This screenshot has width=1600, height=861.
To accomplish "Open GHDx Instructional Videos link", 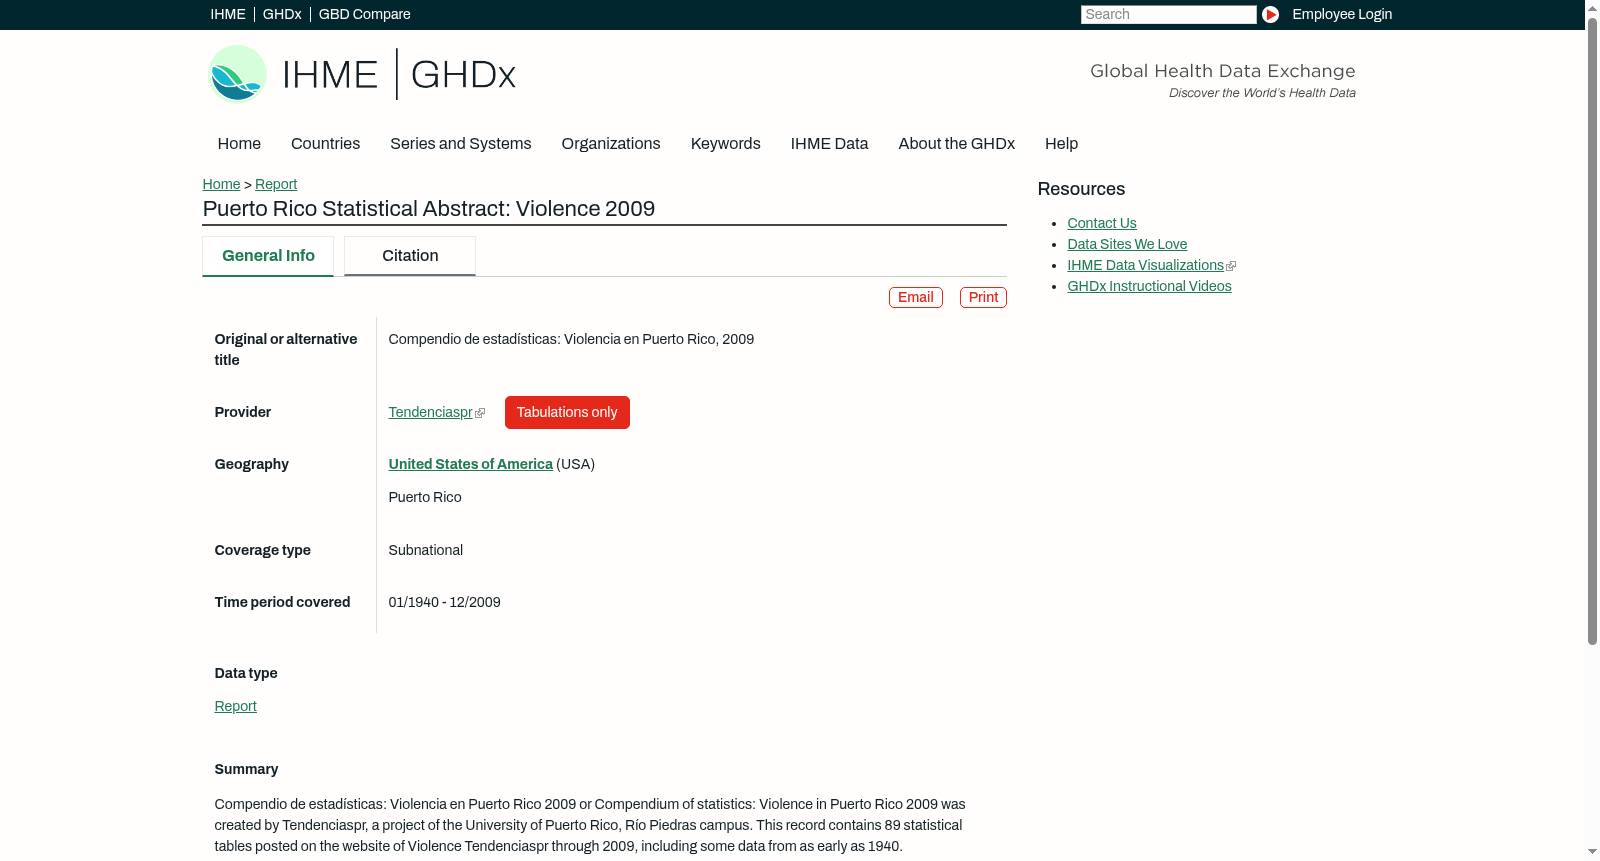I will (x=1149, y=287).
